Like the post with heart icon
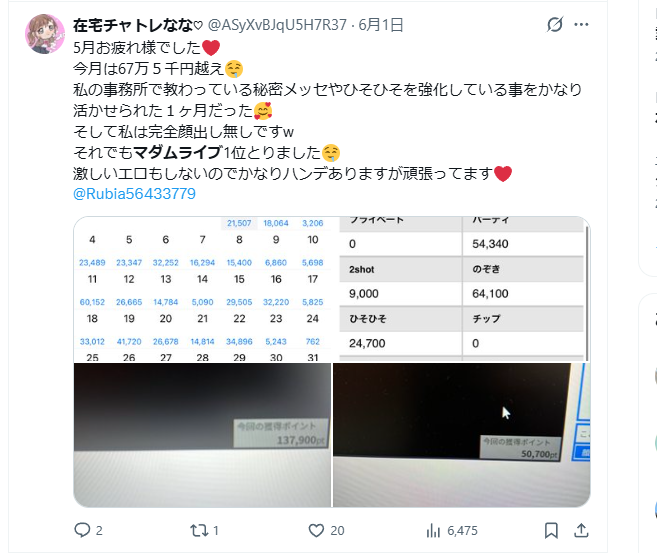This screenshot has height=553, width=657. click(316, 530)
